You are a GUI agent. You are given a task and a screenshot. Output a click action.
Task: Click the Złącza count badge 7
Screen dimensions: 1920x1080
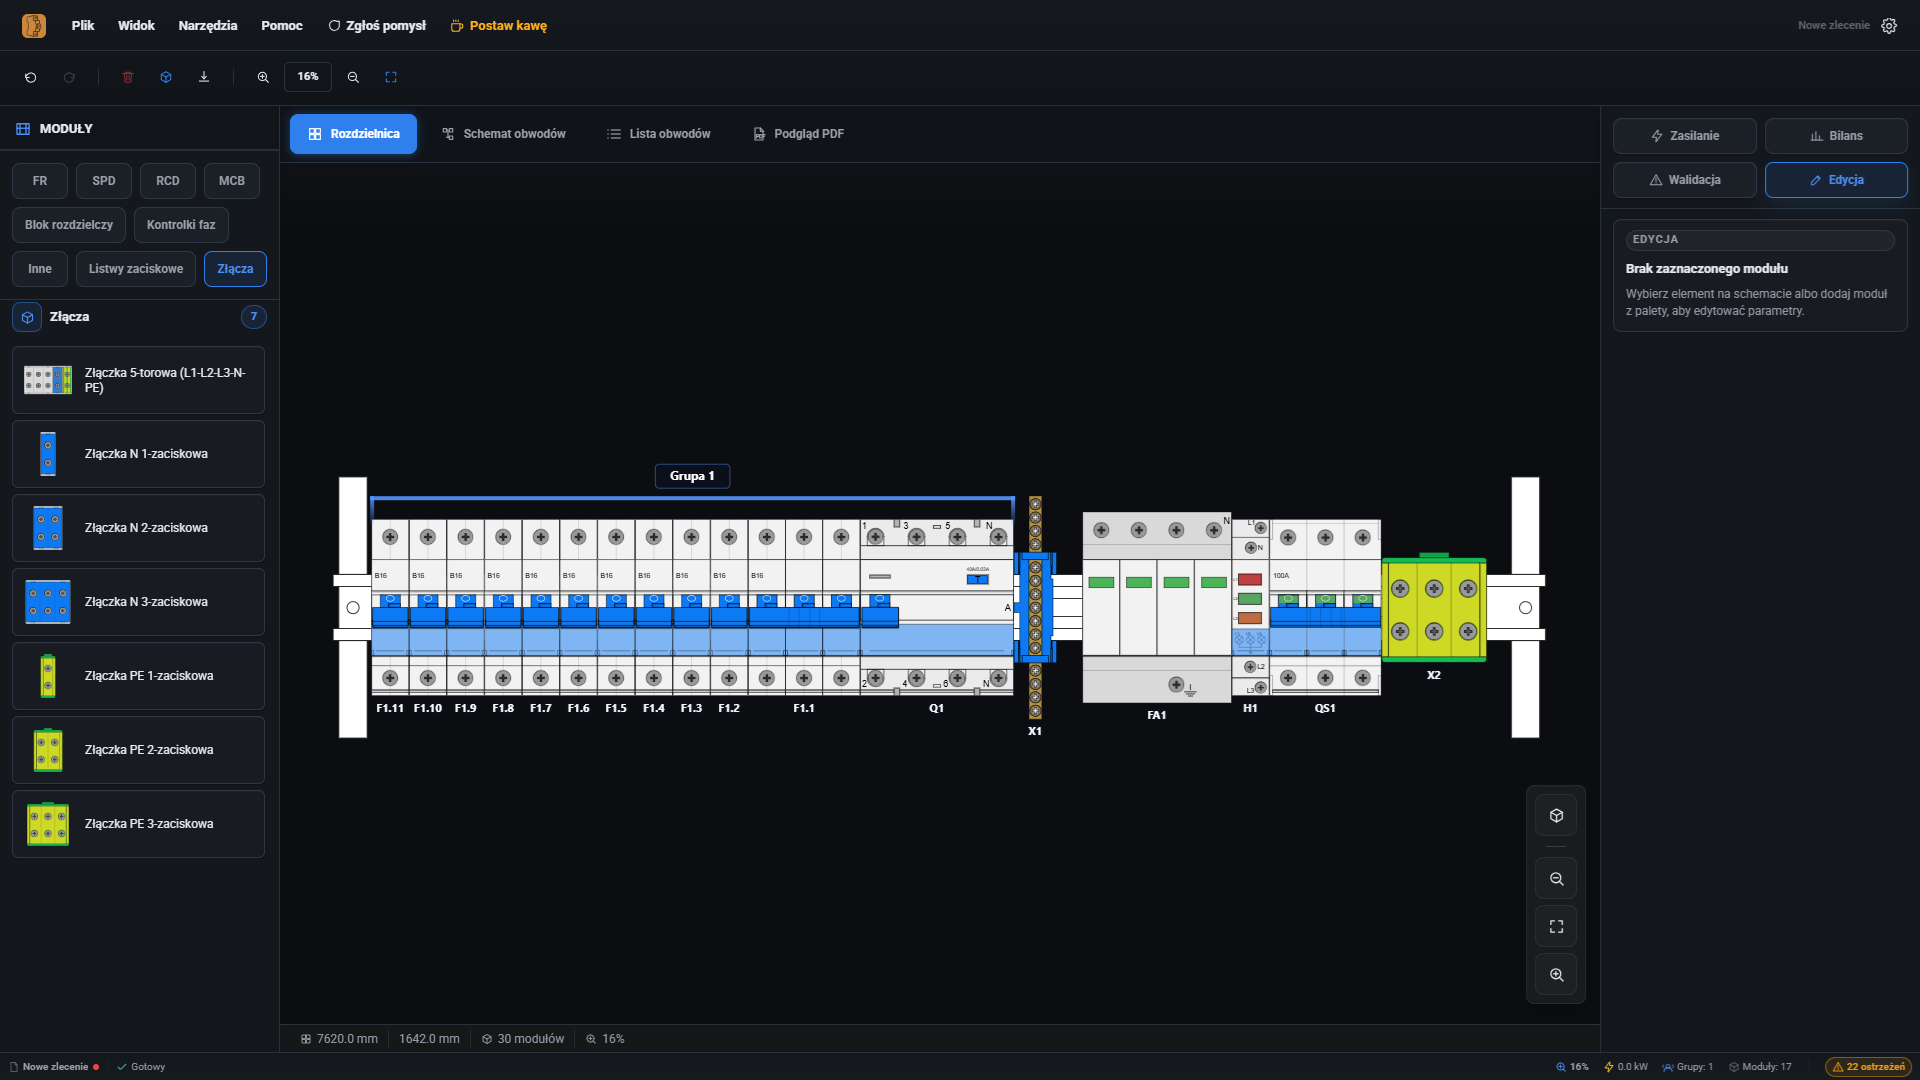[x=254, y=317]
